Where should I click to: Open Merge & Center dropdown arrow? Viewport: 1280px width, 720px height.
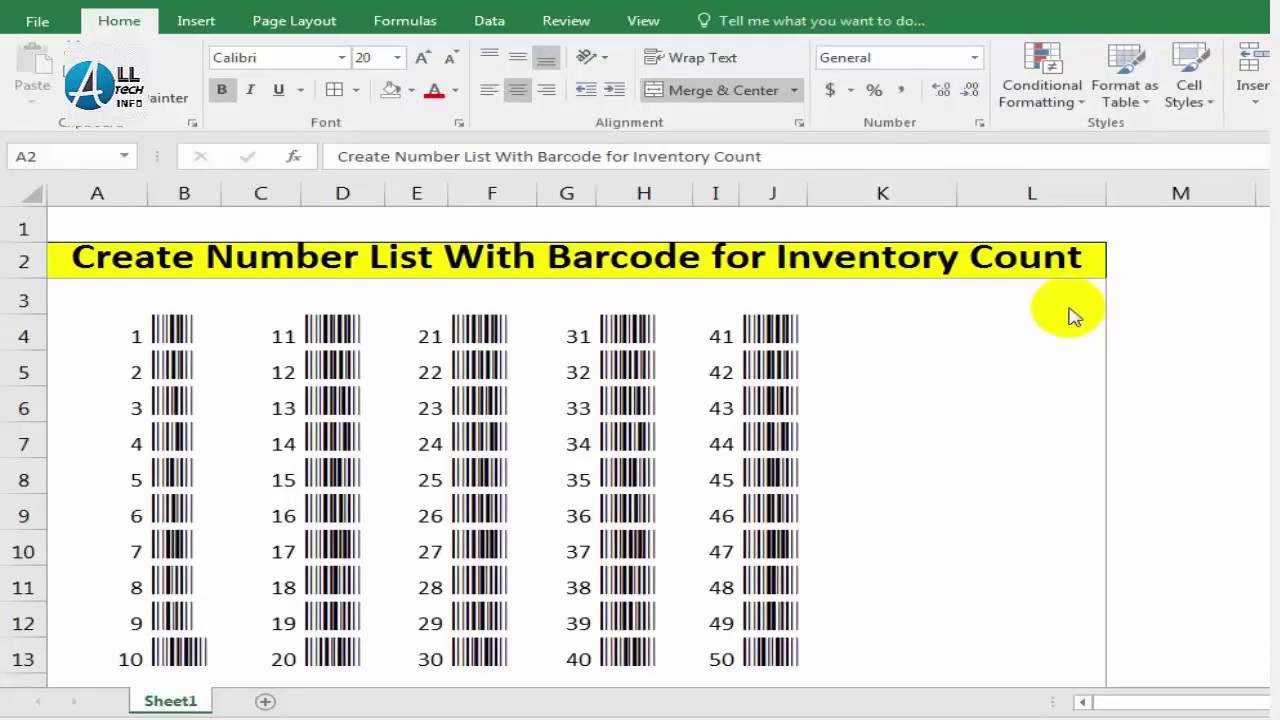coord(794,90)
